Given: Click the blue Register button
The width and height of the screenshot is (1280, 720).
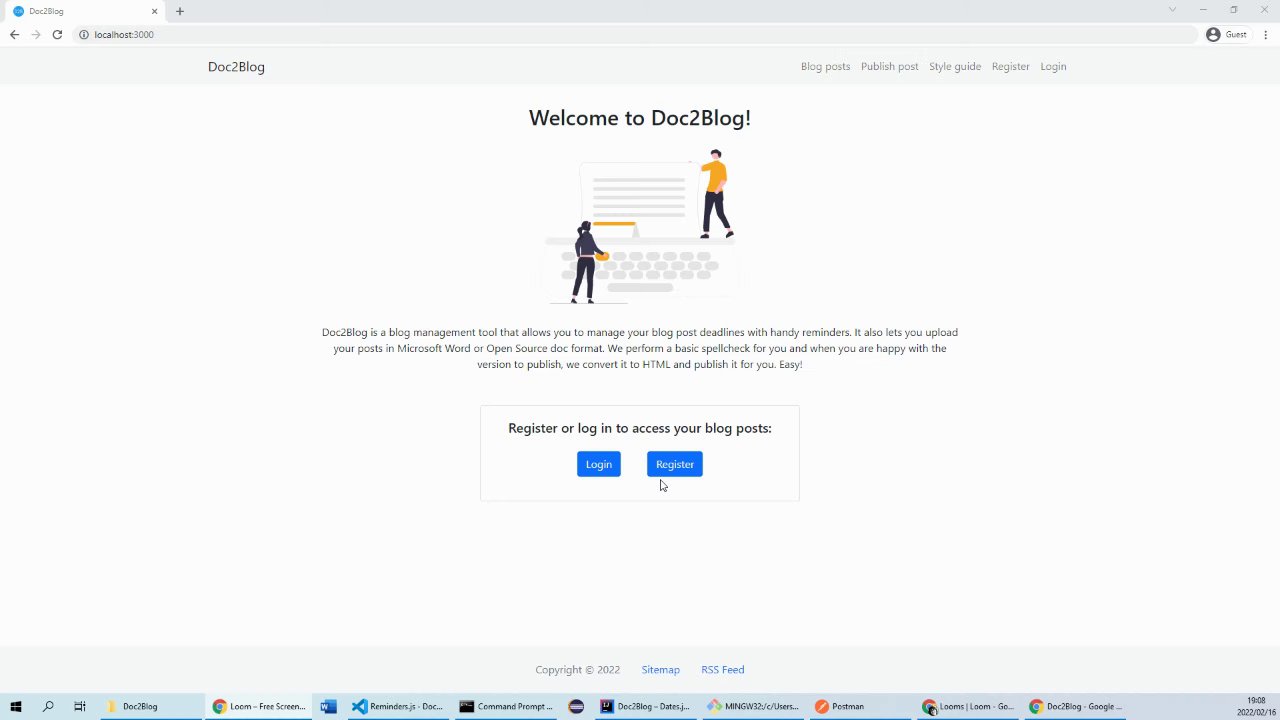Looking at the screenshot, I should [675, 464].
